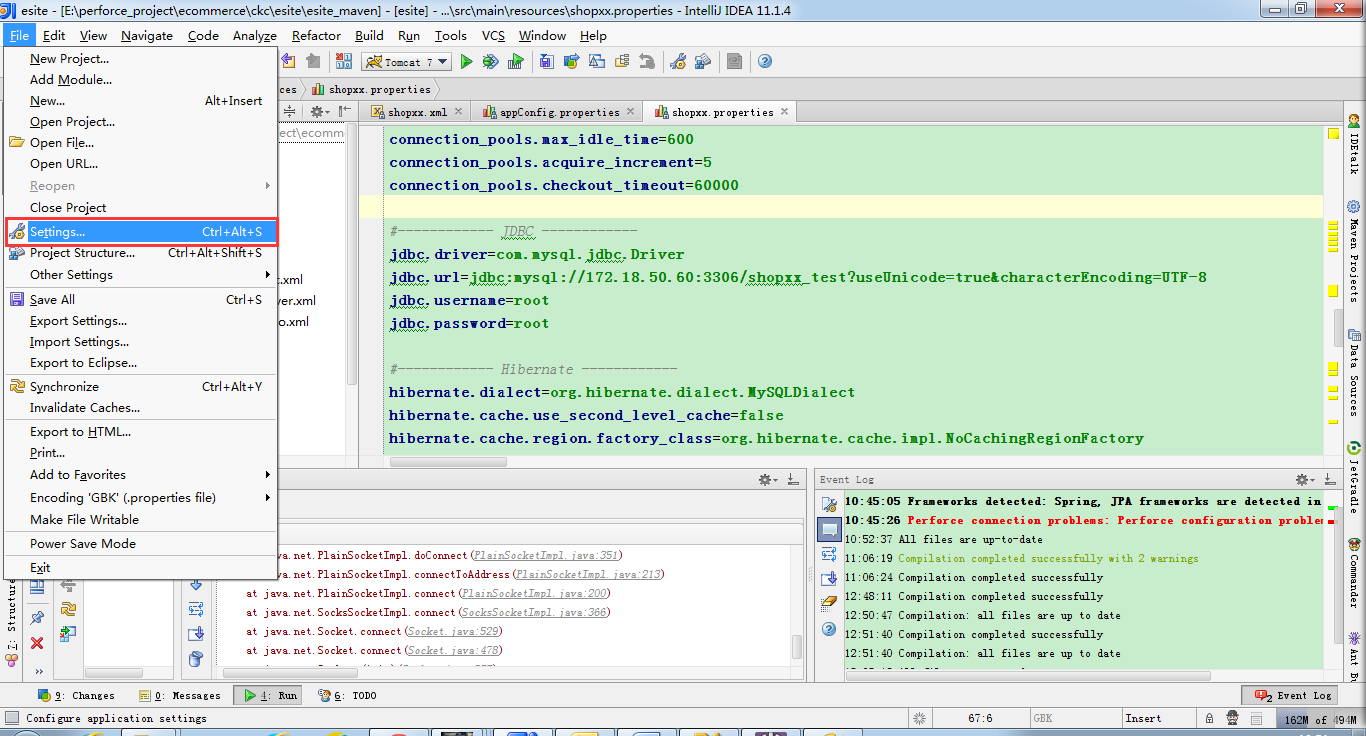Expand the Other Settings submenu

(141, 274)
